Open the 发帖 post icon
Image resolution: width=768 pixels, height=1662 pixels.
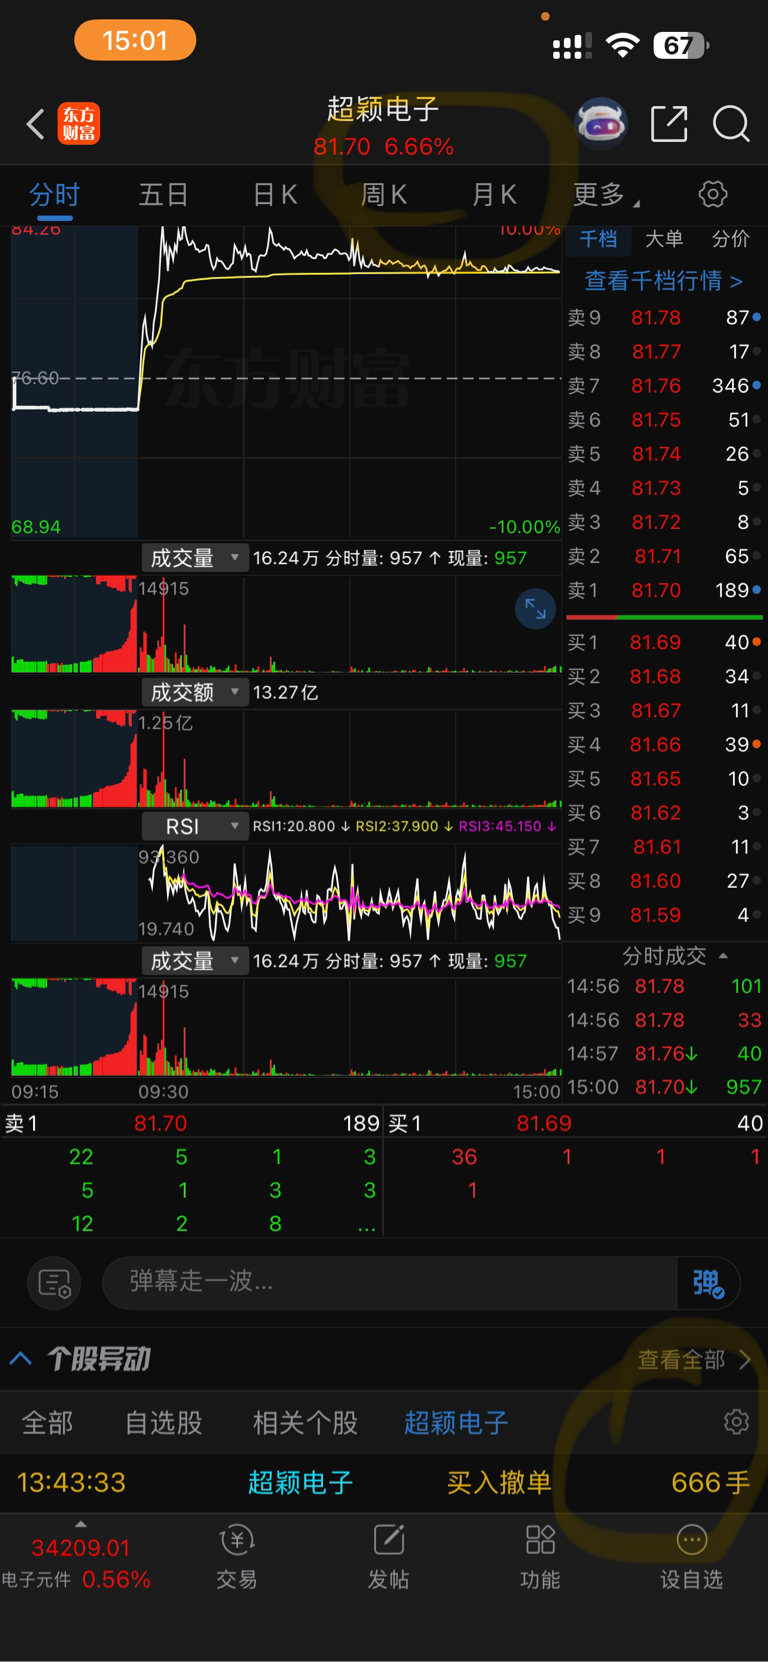pos(388,1557)
